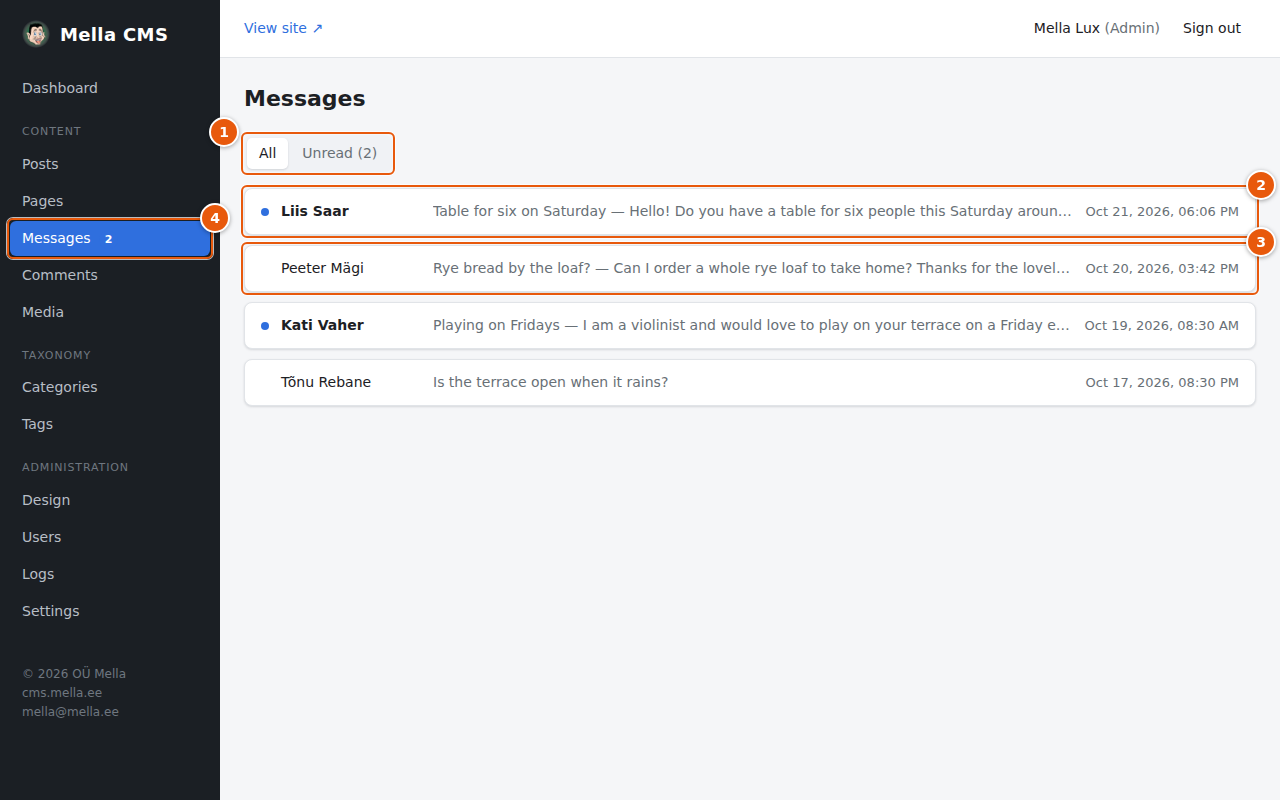Click the Mella CMS logo avatar
Image resolution: width=1280 pixels, height=800 pixels.
[x=36, y=34]
